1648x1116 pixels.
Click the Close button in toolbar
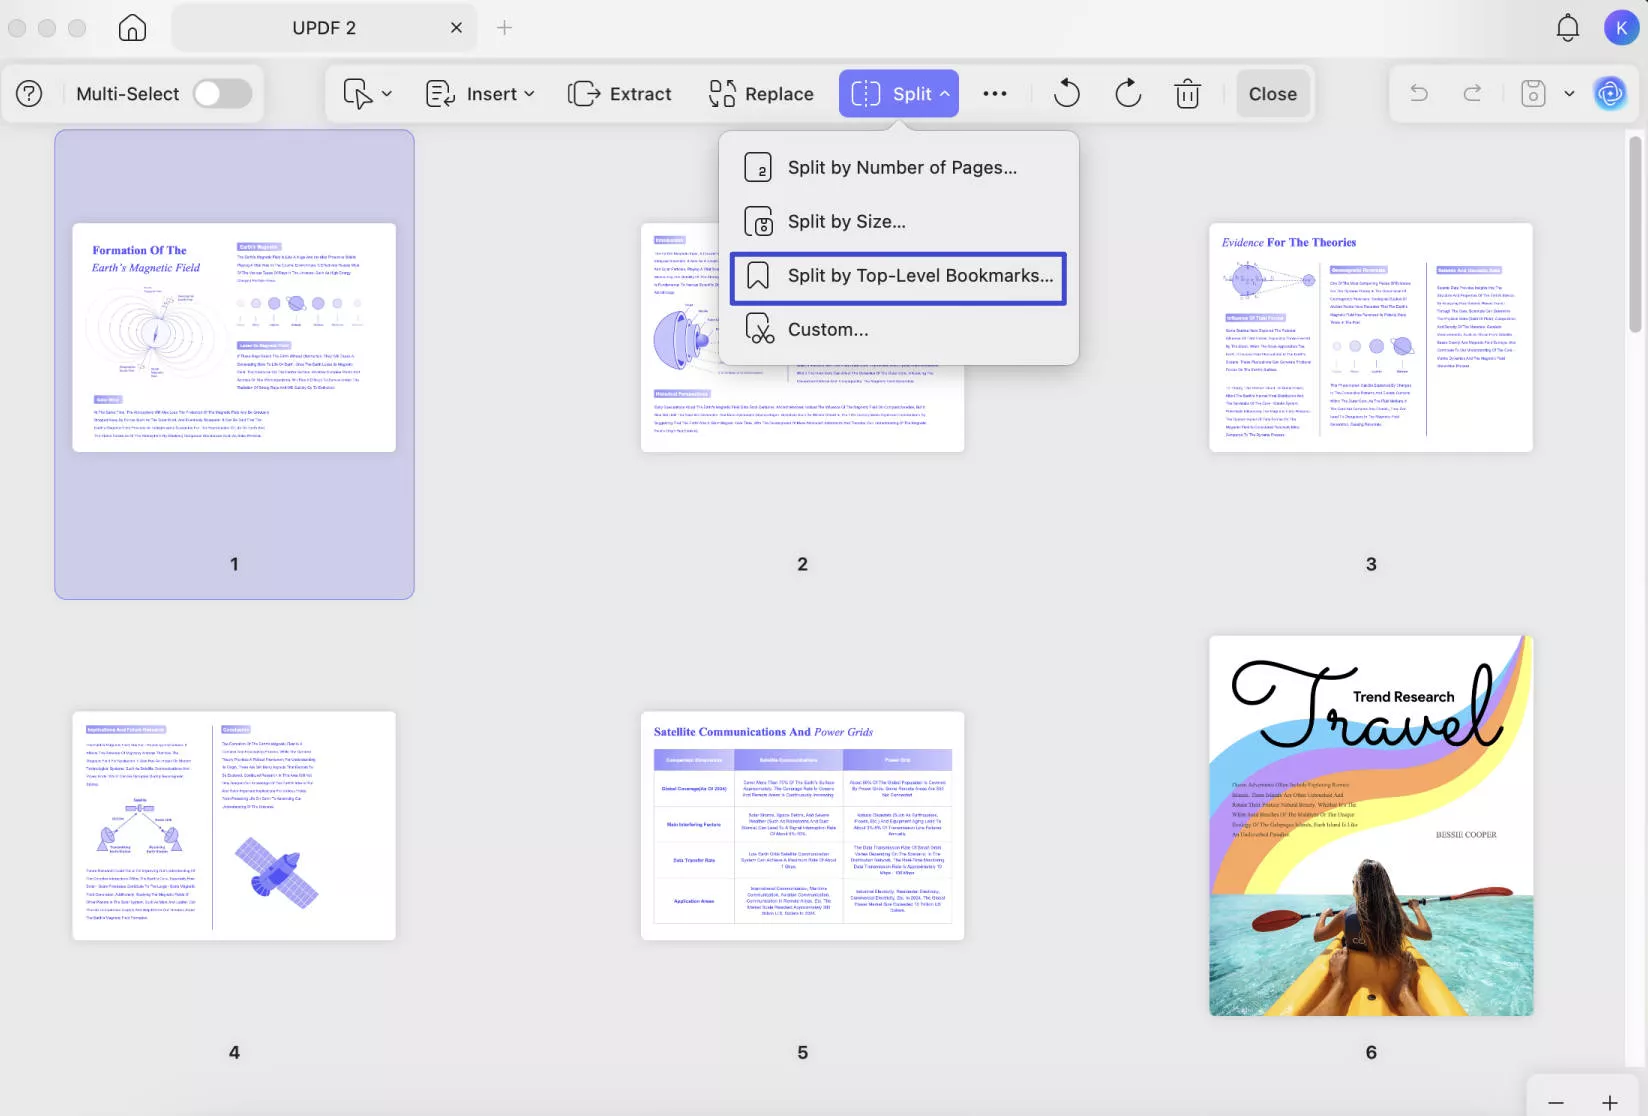[x=1272, y=94]
